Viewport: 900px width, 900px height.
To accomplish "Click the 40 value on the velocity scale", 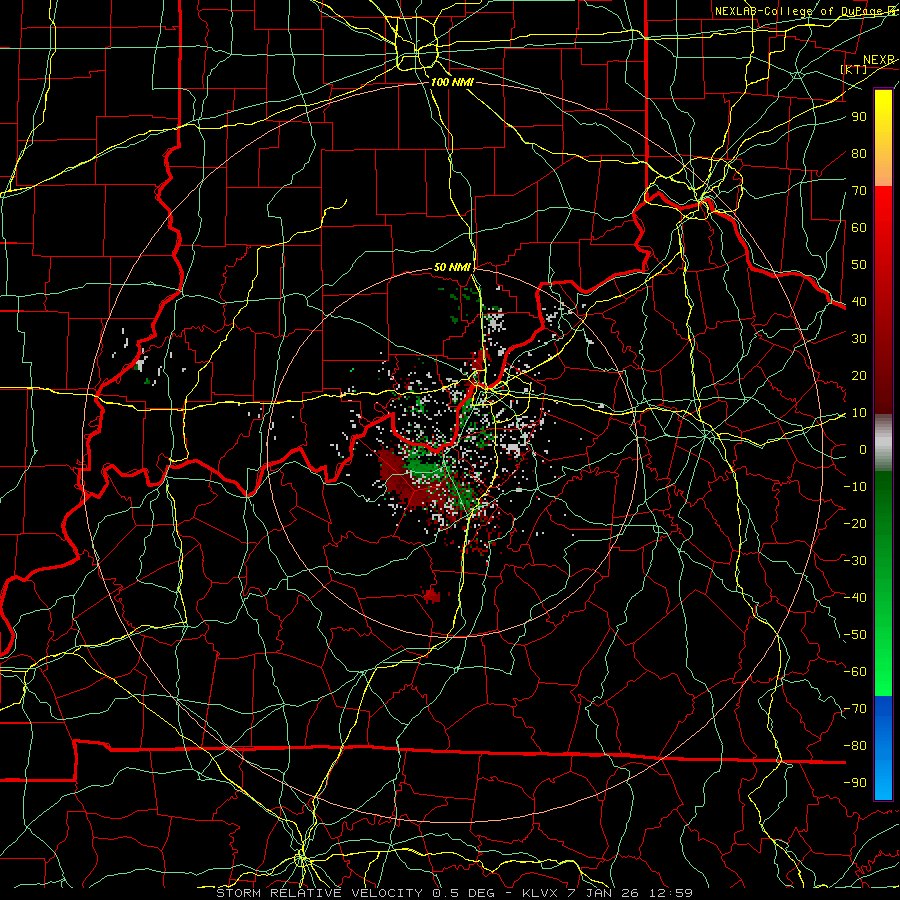I will pyautogui.click(x=859, y=301).
